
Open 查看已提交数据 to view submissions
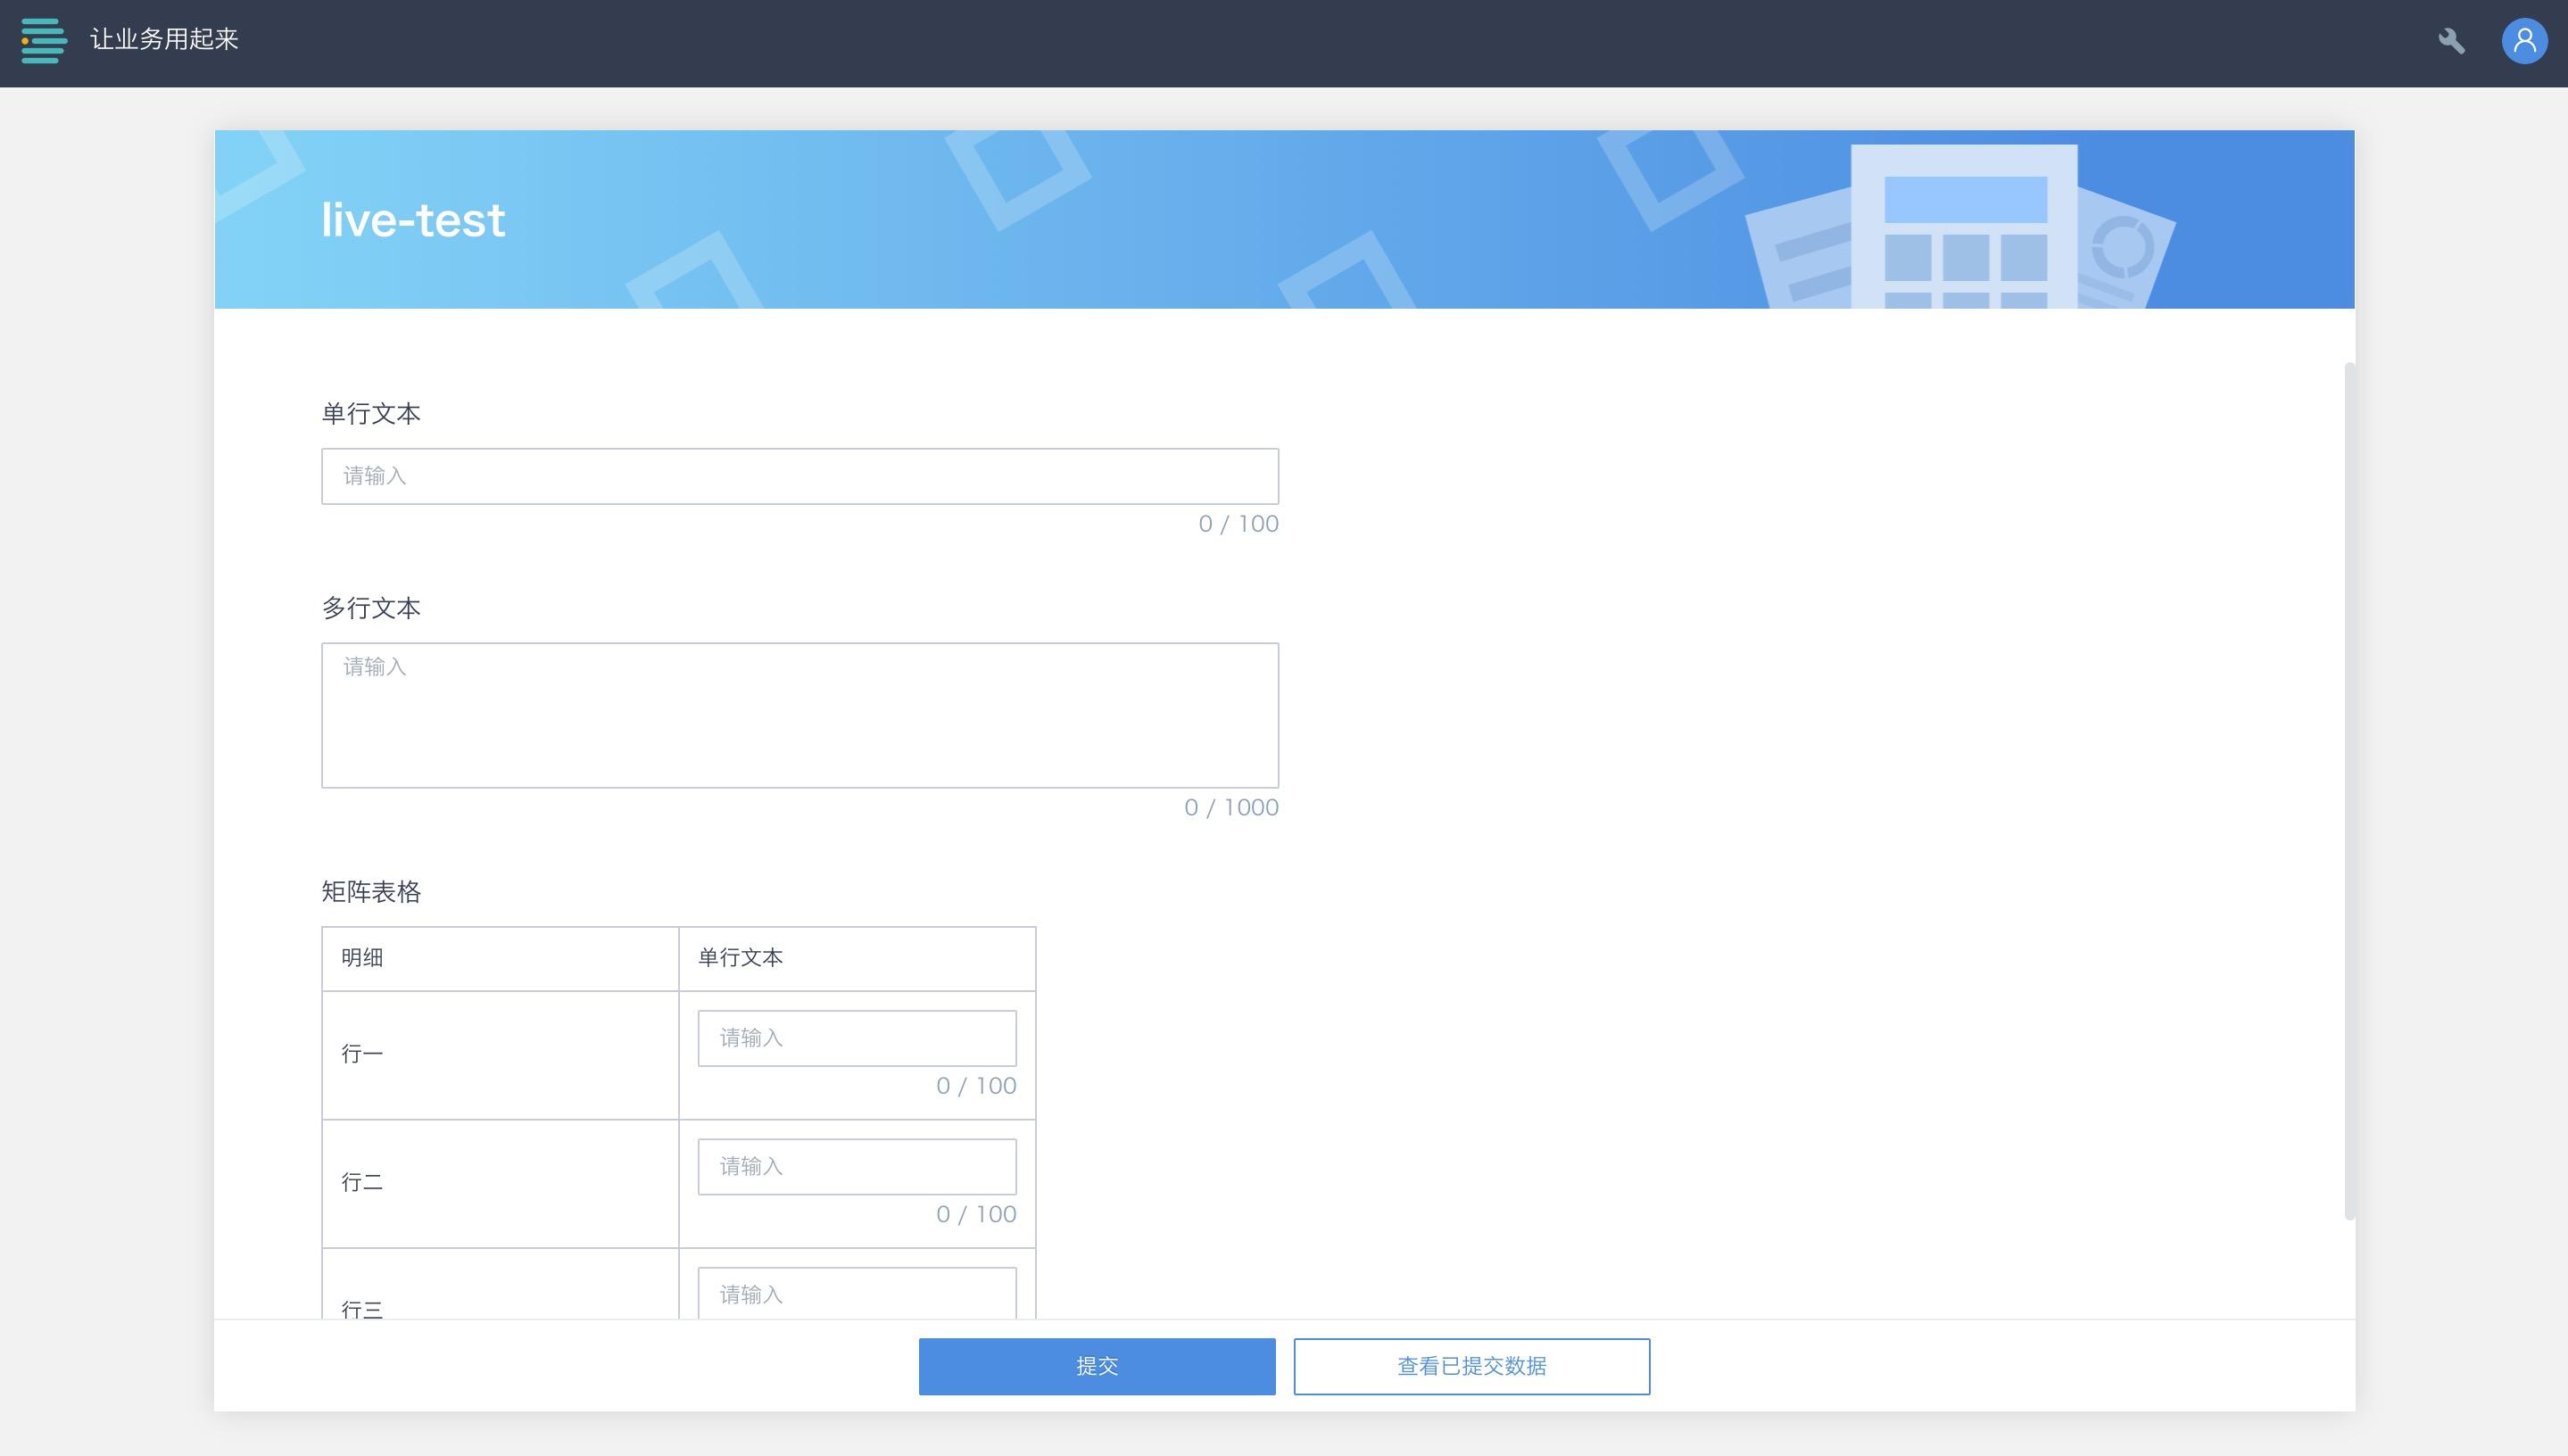click(x=1472, y=1366)
